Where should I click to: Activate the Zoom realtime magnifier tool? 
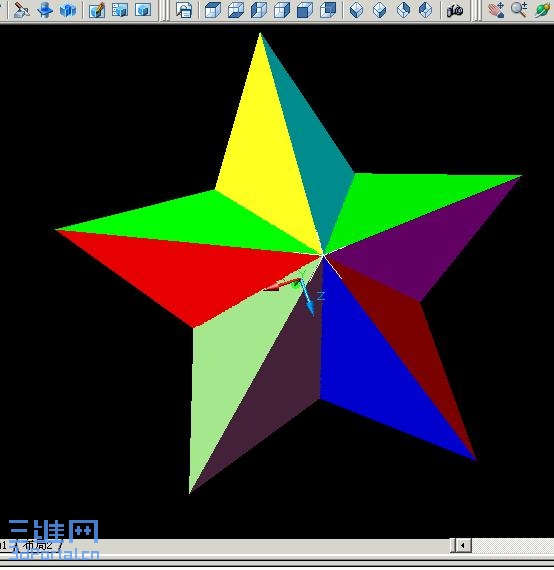[x=519, y=10]
